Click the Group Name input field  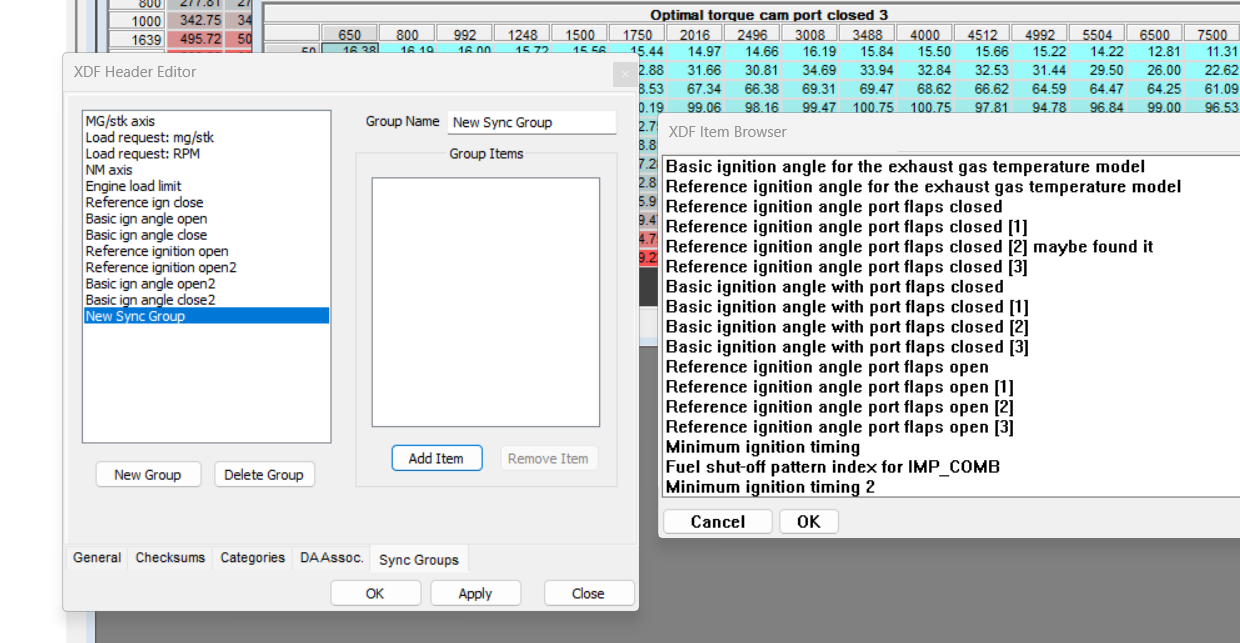(x=531, y=122)
